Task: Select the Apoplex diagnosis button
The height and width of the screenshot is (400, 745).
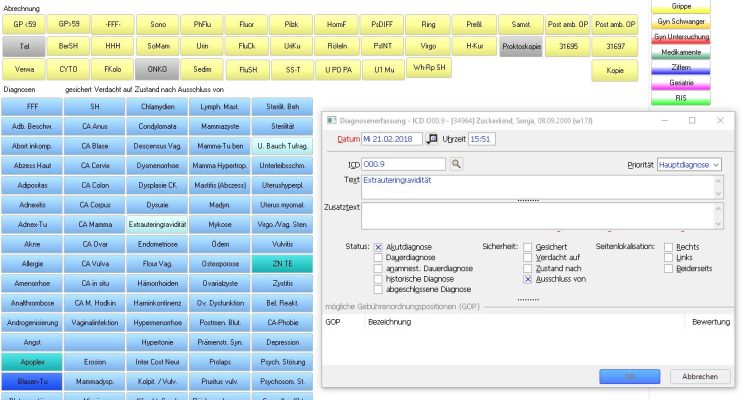Action: pos(32,362)
